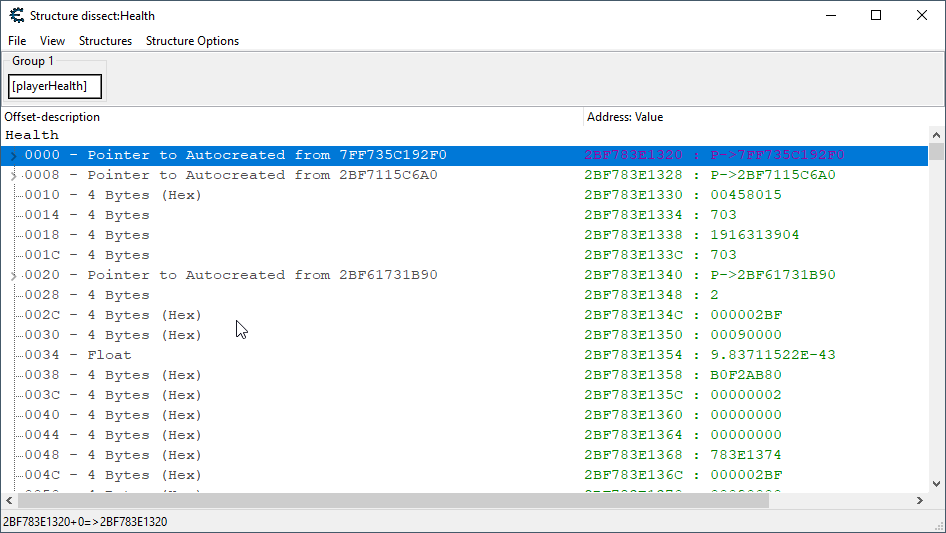Expand the 0020 pointer row
Image resolution: width=946 pixels, height=533 pixels.
click(13, 276)
